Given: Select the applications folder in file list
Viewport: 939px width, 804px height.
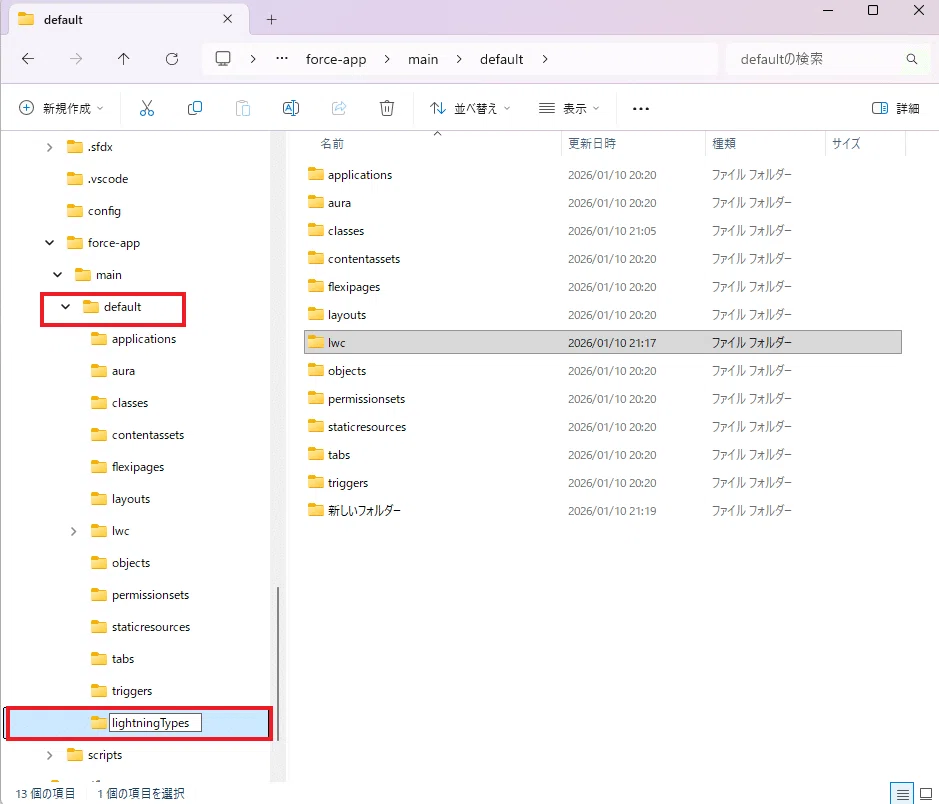Looking at the screenshot, I should pos(359,175).
